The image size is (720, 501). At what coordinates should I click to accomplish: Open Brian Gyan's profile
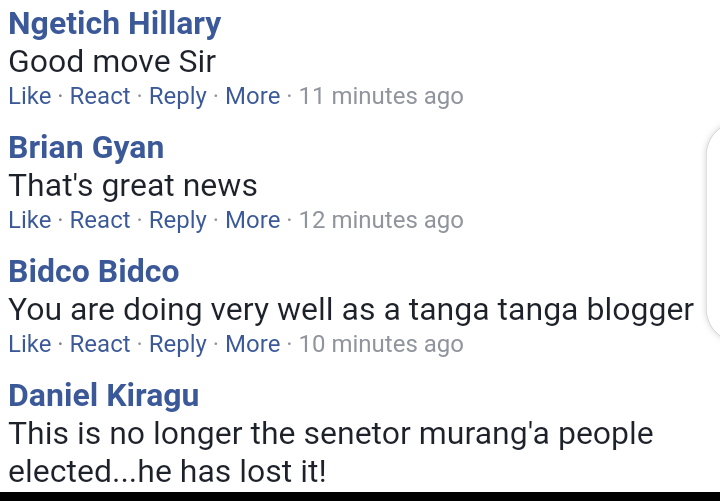[86, 148]
